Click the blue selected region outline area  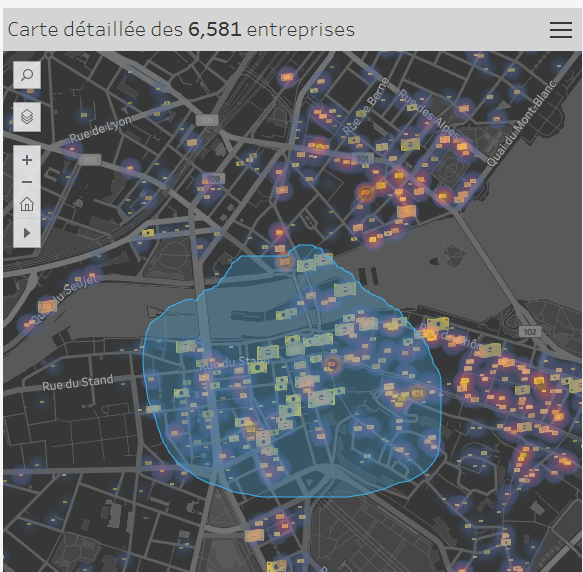[x=292, y=371]
